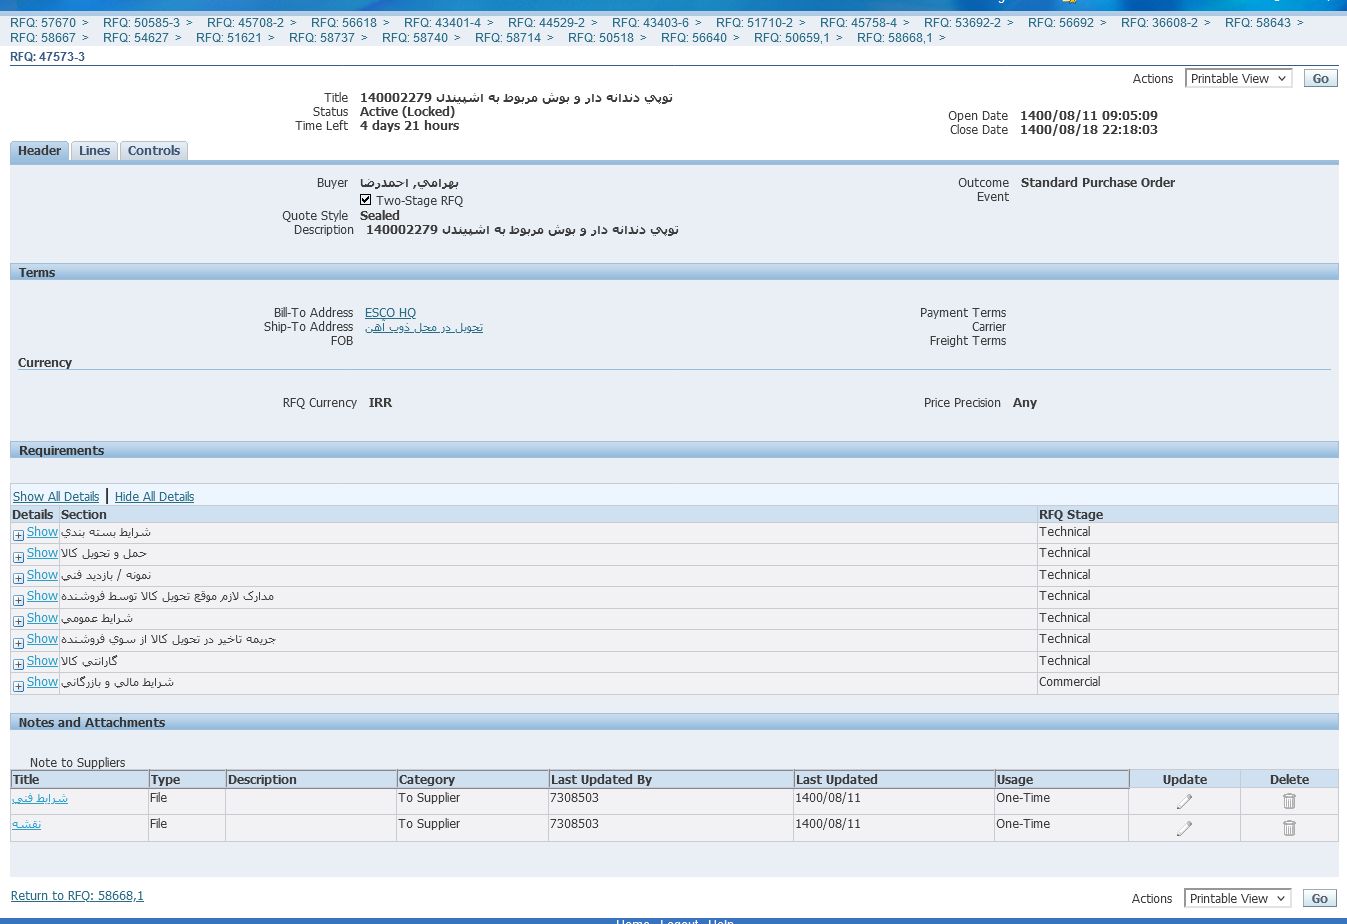The image size is (1347, 924).
Task: Delete the شرایط فنی attachment via trash icon
Action: click(x=1289, y=801)
